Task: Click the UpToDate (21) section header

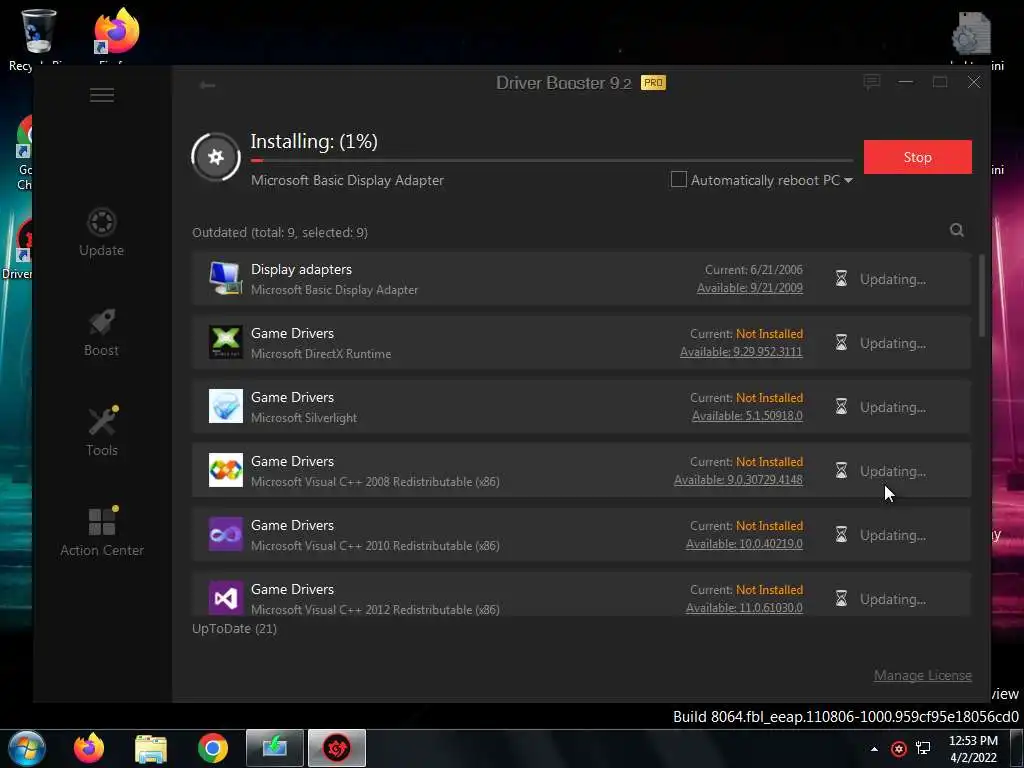Action: coord(234,628)
